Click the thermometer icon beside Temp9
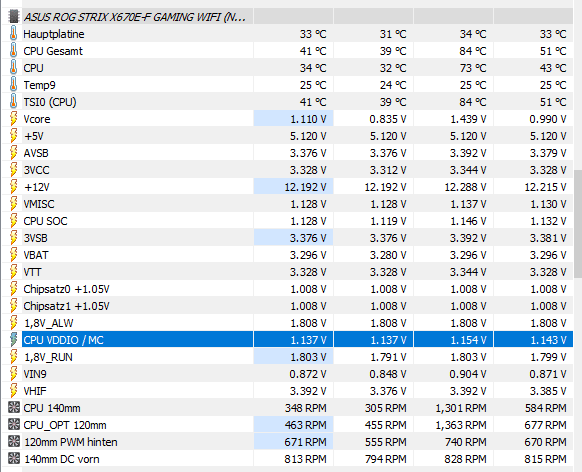Viewport: 582px width, 472px height. pyautogui.click(x=13, y=85)
